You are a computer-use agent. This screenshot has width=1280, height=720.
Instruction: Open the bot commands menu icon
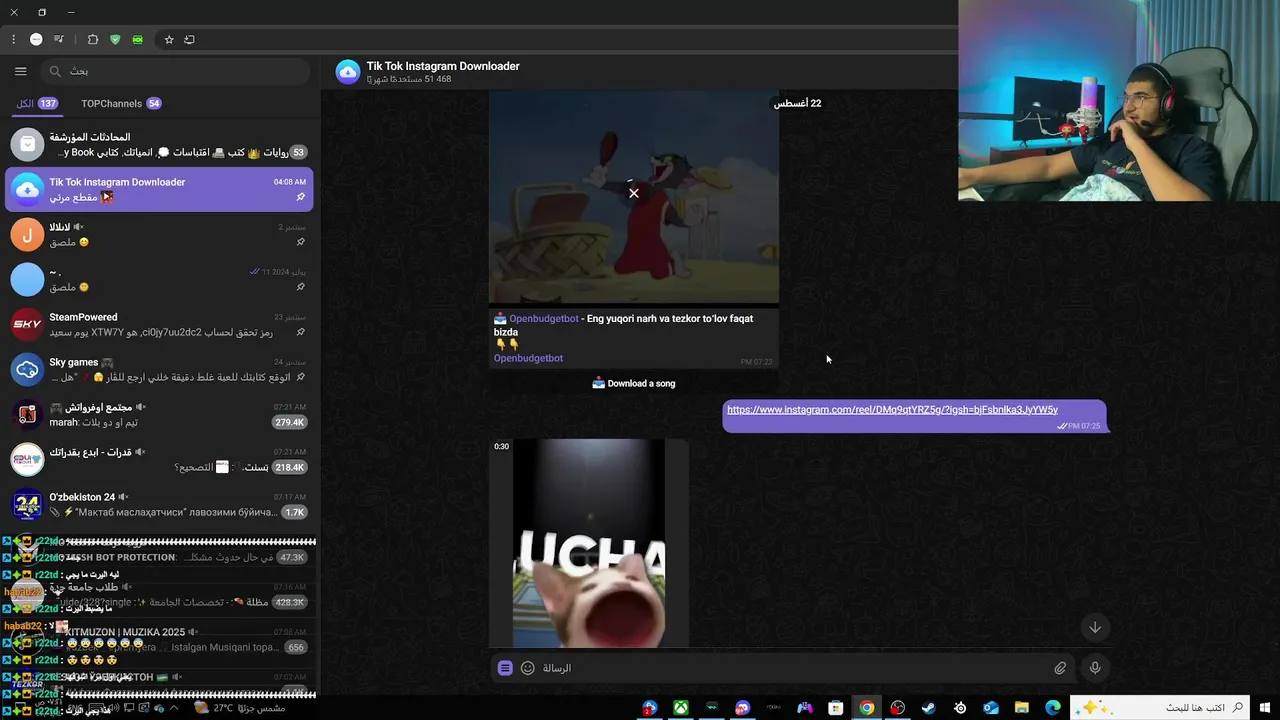click(505, 668)
